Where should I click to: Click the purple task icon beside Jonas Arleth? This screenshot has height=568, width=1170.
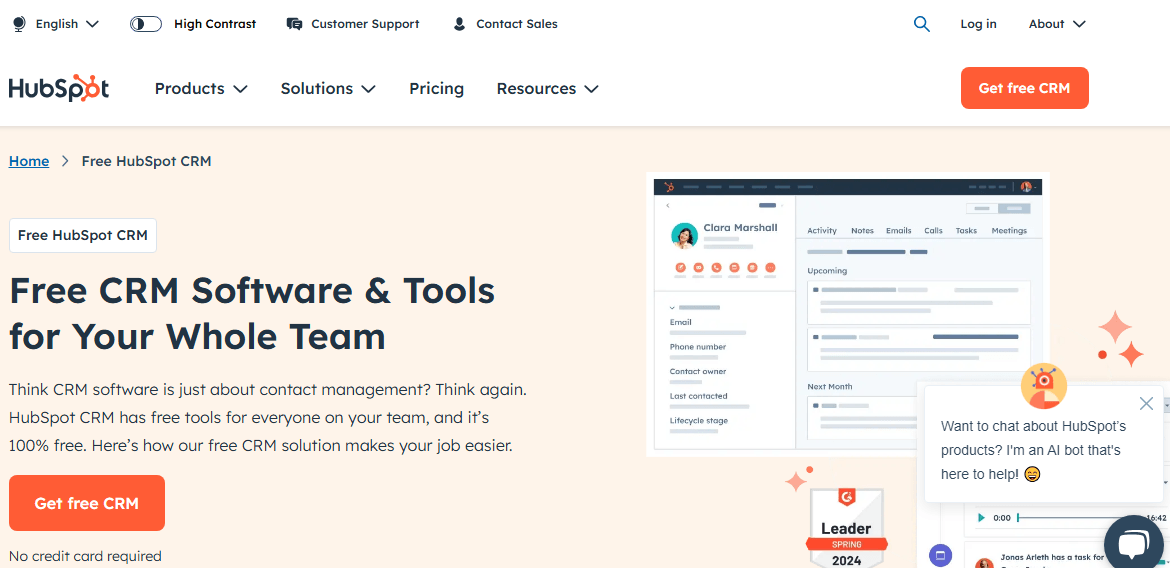(940, 555)
